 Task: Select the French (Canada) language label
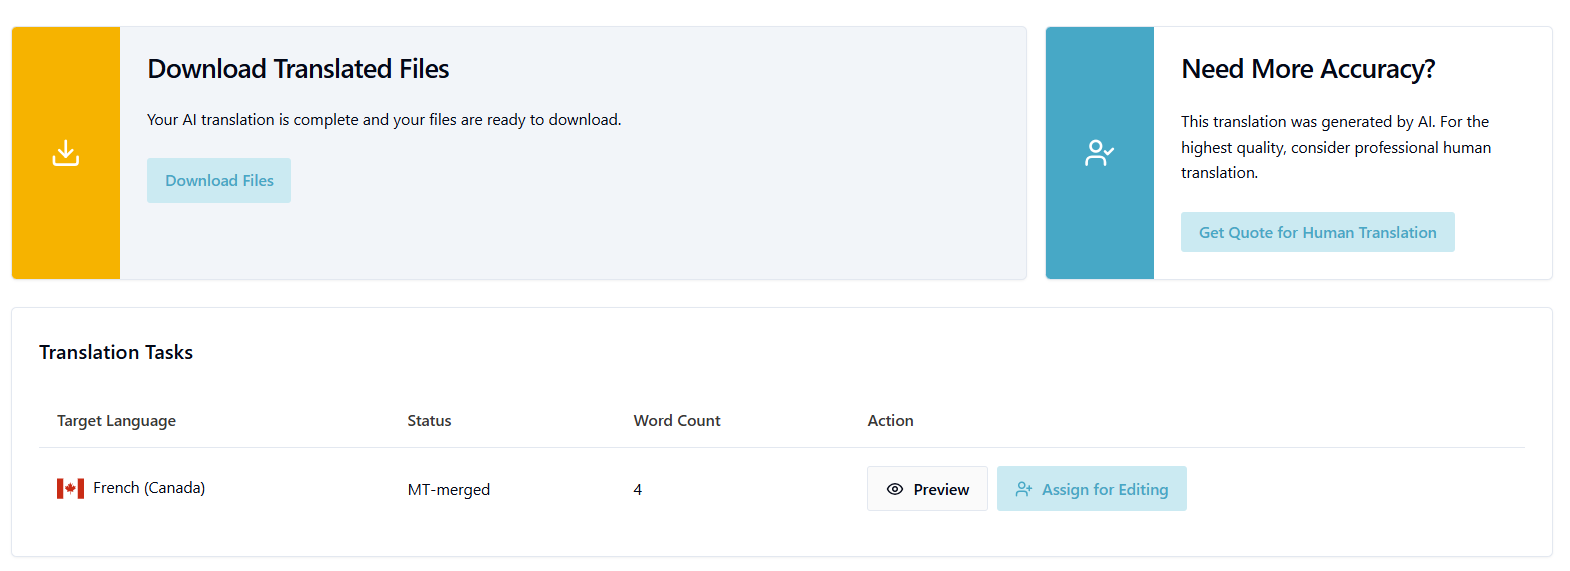coord(149,488)
